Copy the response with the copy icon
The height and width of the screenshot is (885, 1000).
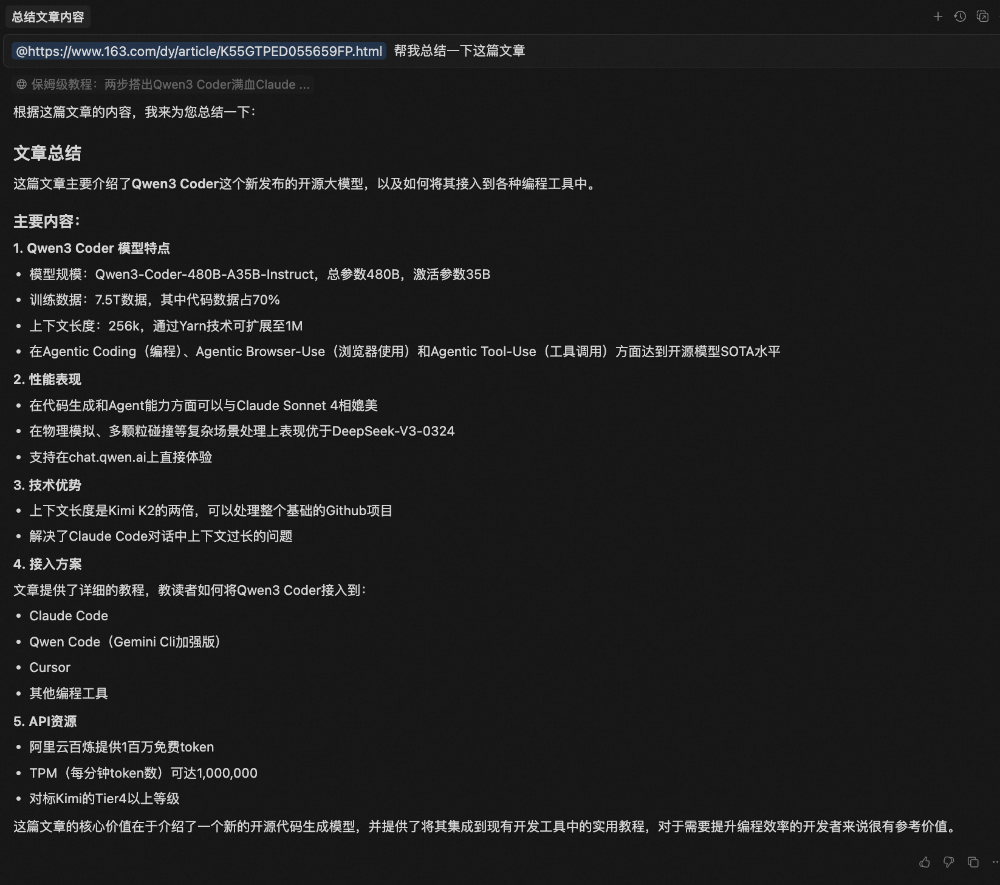(x=973, y=862)
